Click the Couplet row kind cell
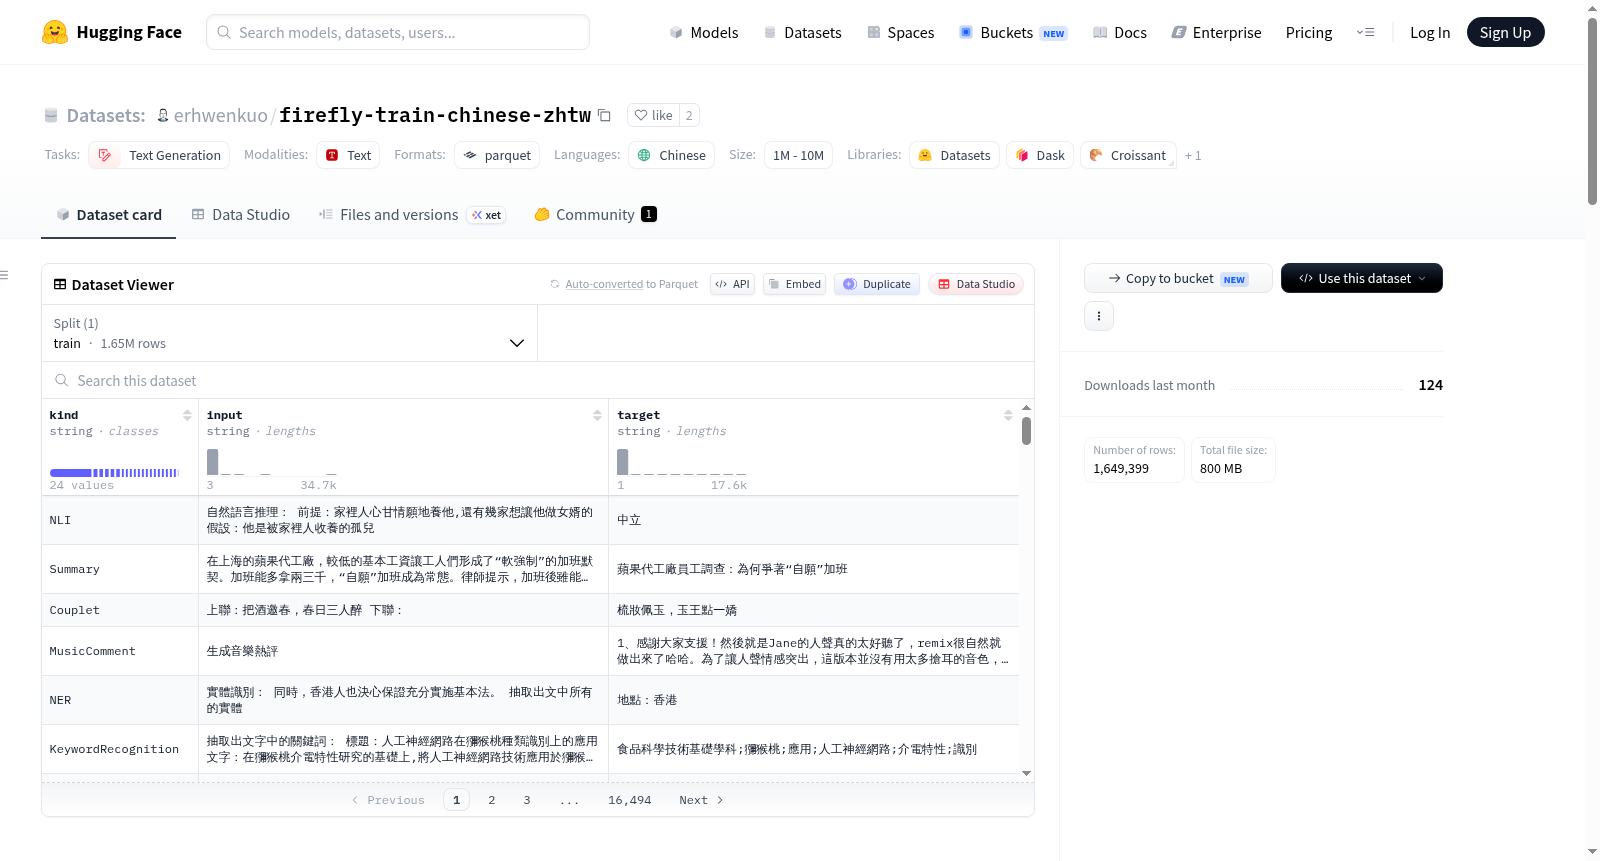 click(120, 610)
